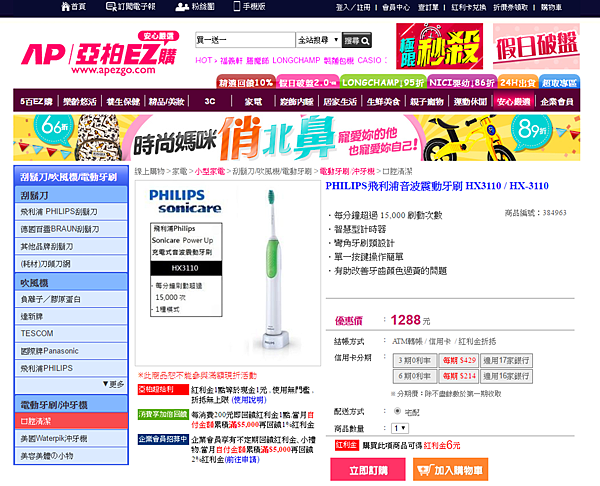The image size is (600, 486).
Task: Open sidebar item TESCOM
Action: 71,333
